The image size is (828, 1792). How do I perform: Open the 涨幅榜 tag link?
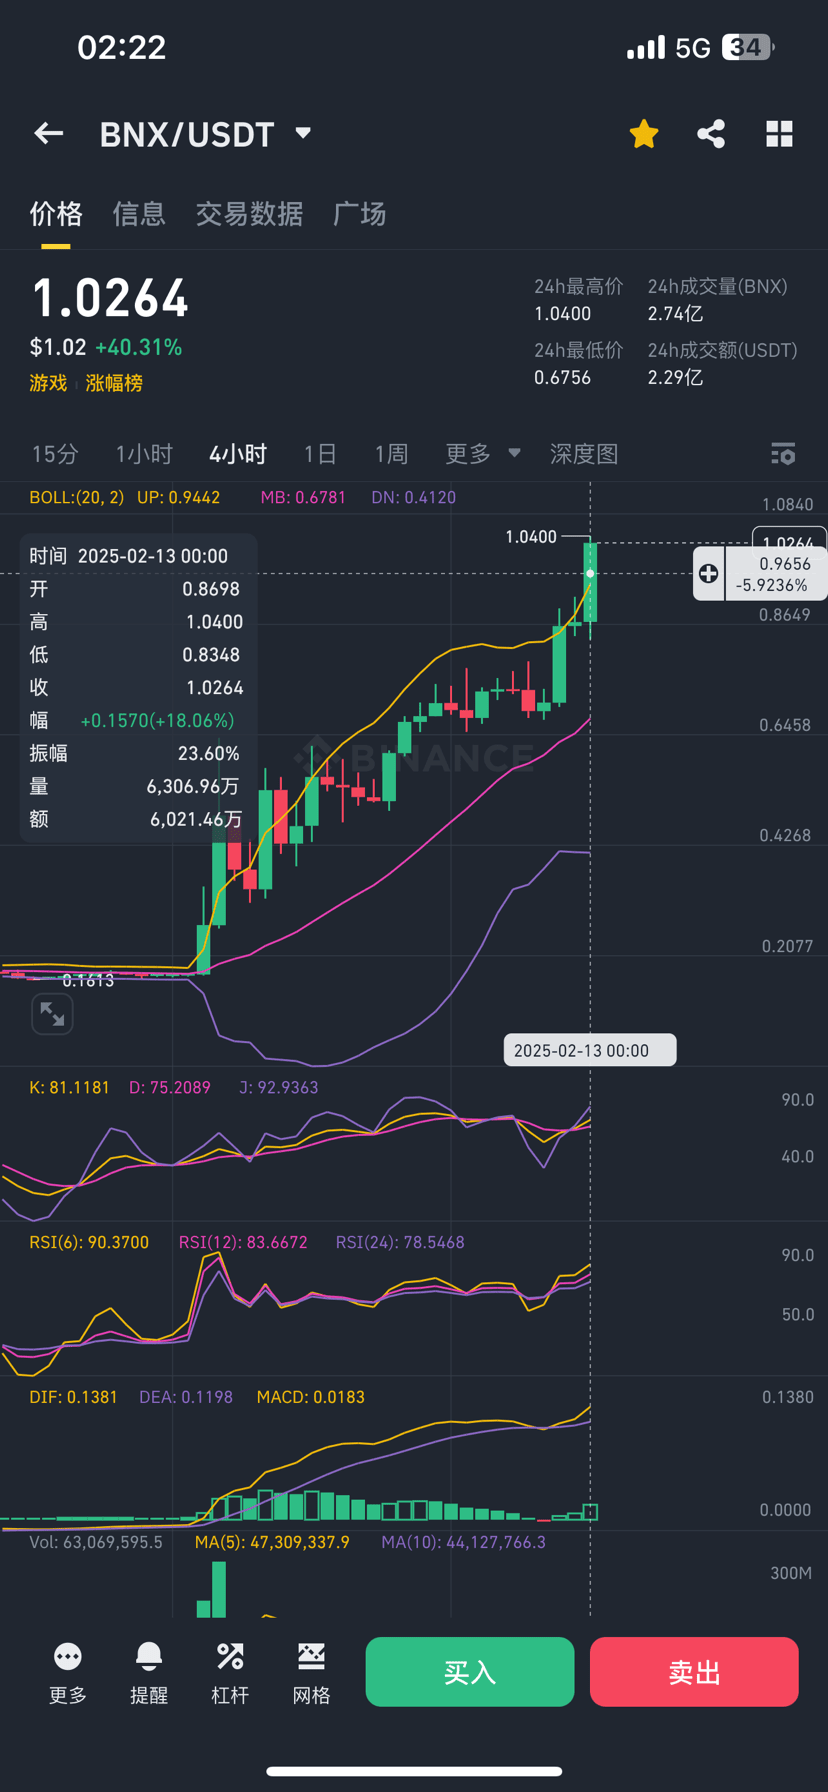114,383
